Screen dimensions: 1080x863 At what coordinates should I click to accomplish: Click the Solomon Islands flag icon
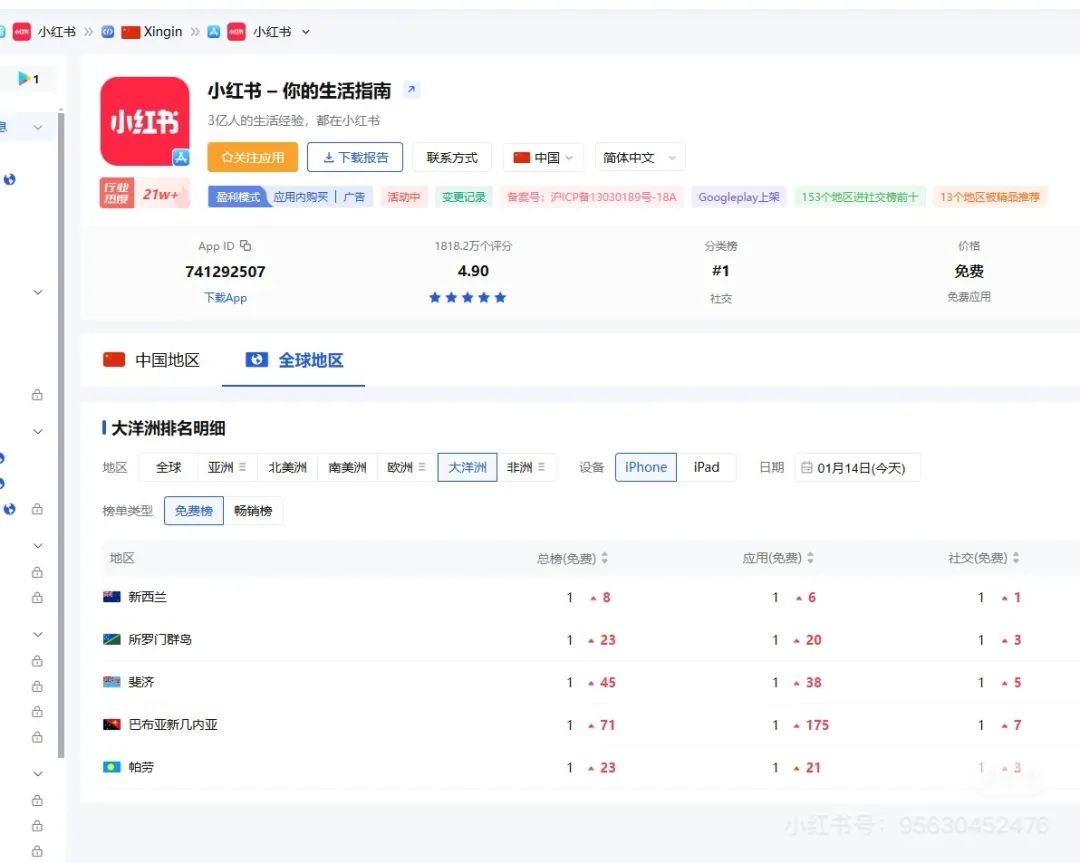click(x=112, y=639)
